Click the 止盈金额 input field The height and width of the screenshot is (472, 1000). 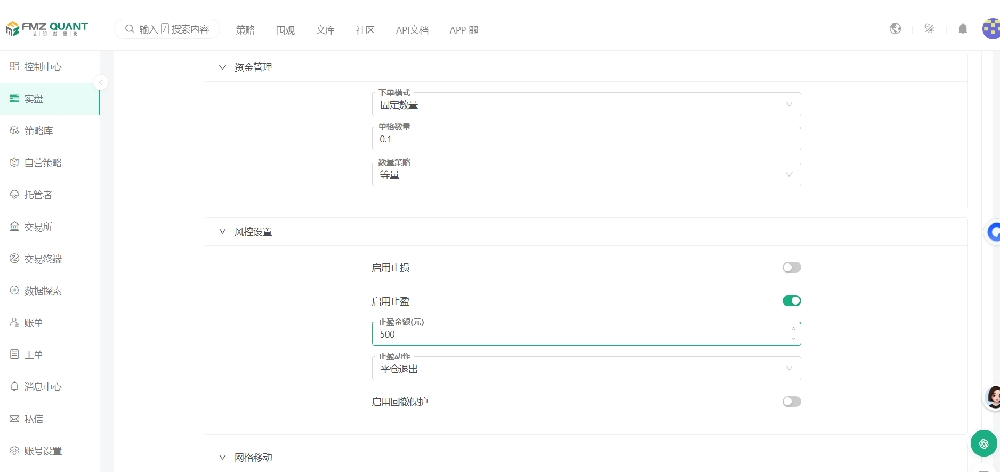coord(580,335)
